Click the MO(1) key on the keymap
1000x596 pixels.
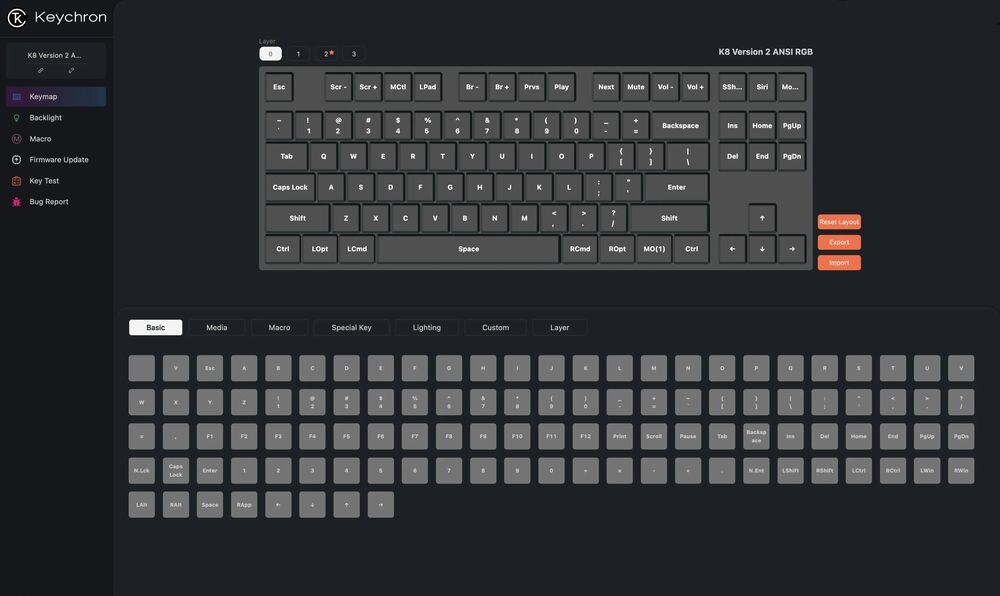coord(653,248)
